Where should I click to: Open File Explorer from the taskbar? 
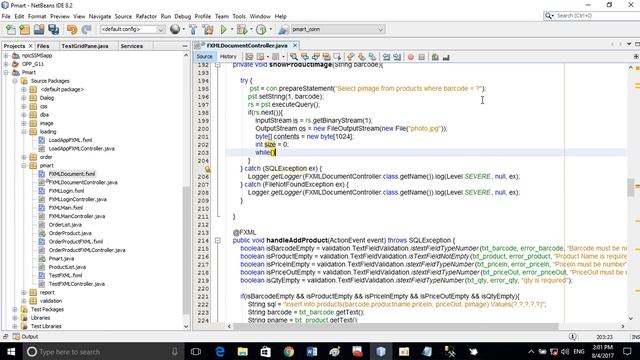[243, 351]
